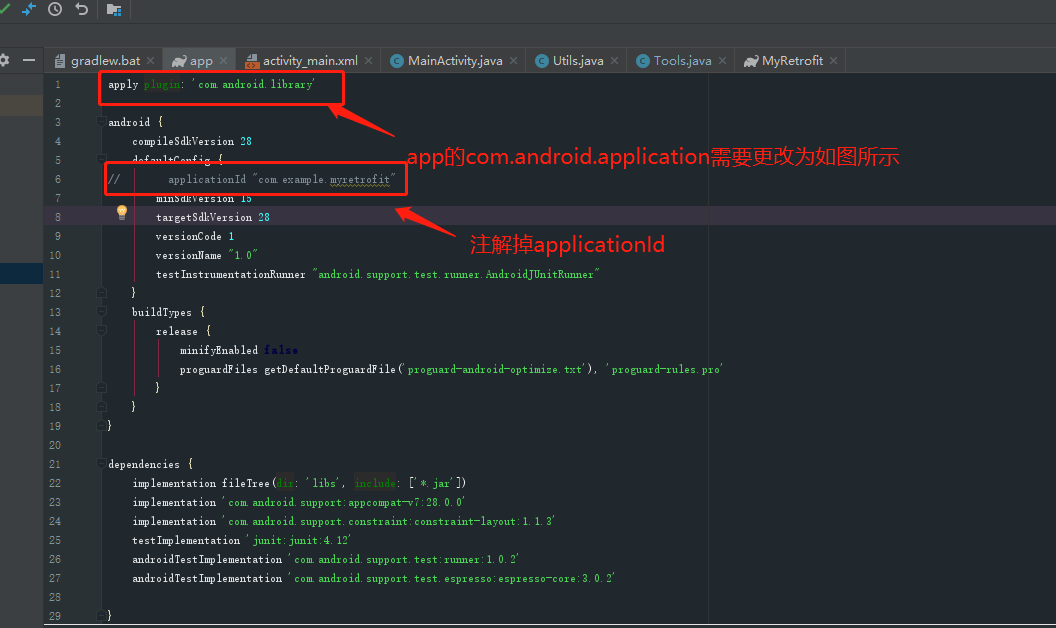This screenshot has width=1056, height=628.
Task: Click compileSdkVersion 28 text
Action: pos(192,141)
